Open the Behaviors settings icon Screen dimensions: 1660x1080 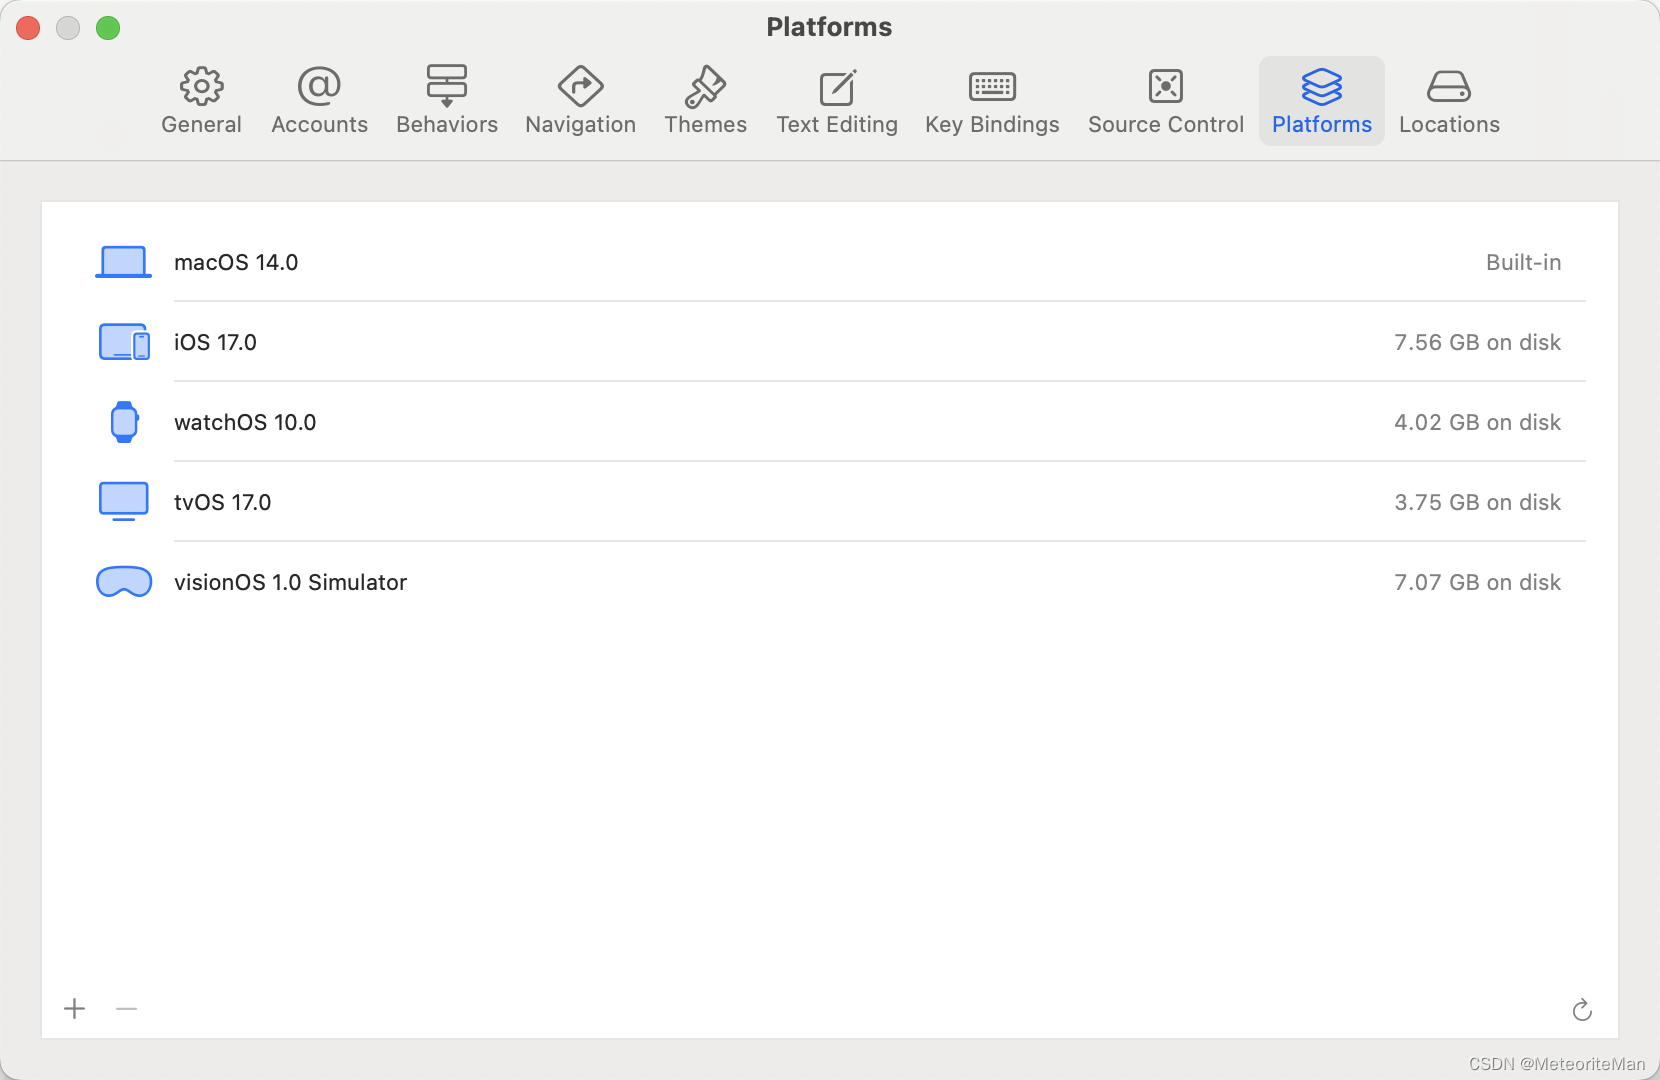[446, 87]
